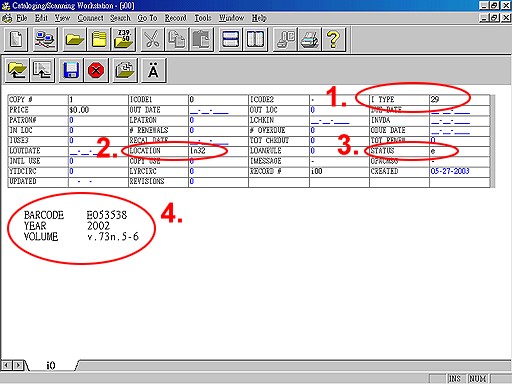Click the Connect to server computers icon
The image size is (512, 384).
point(45,39)
